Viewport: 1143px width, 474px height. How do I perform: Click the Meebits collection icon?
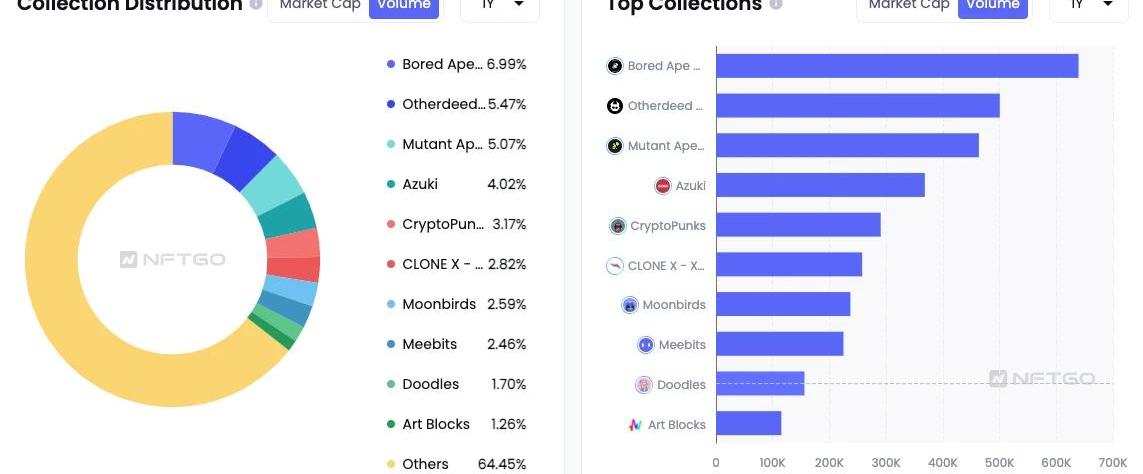pos(646,345)
